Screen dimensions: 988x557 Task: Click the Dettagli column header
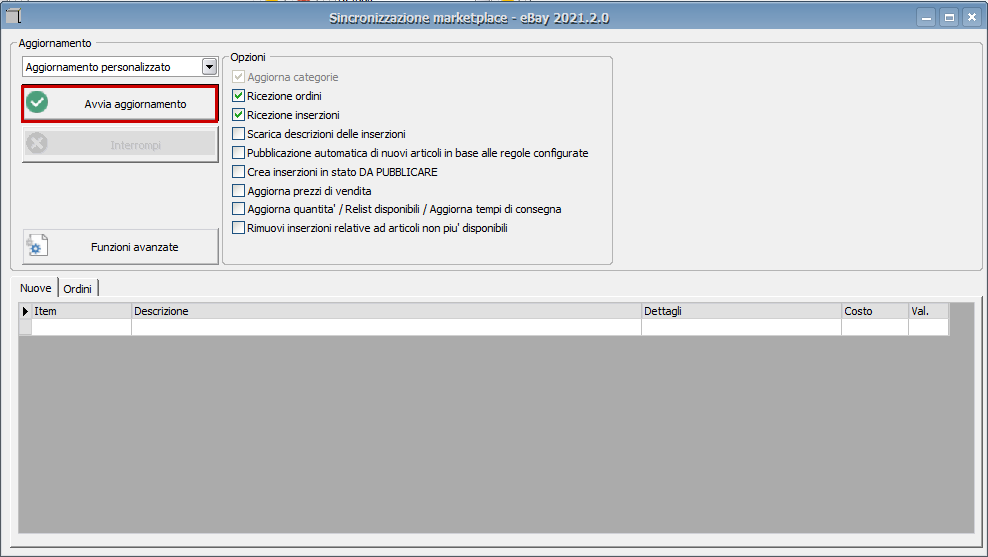click(x=742, y=311)
